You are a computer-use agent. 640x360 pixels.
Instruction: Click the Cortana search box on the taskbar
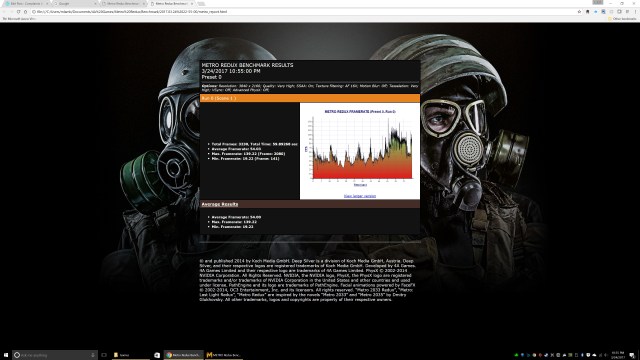tap(55, 355)
